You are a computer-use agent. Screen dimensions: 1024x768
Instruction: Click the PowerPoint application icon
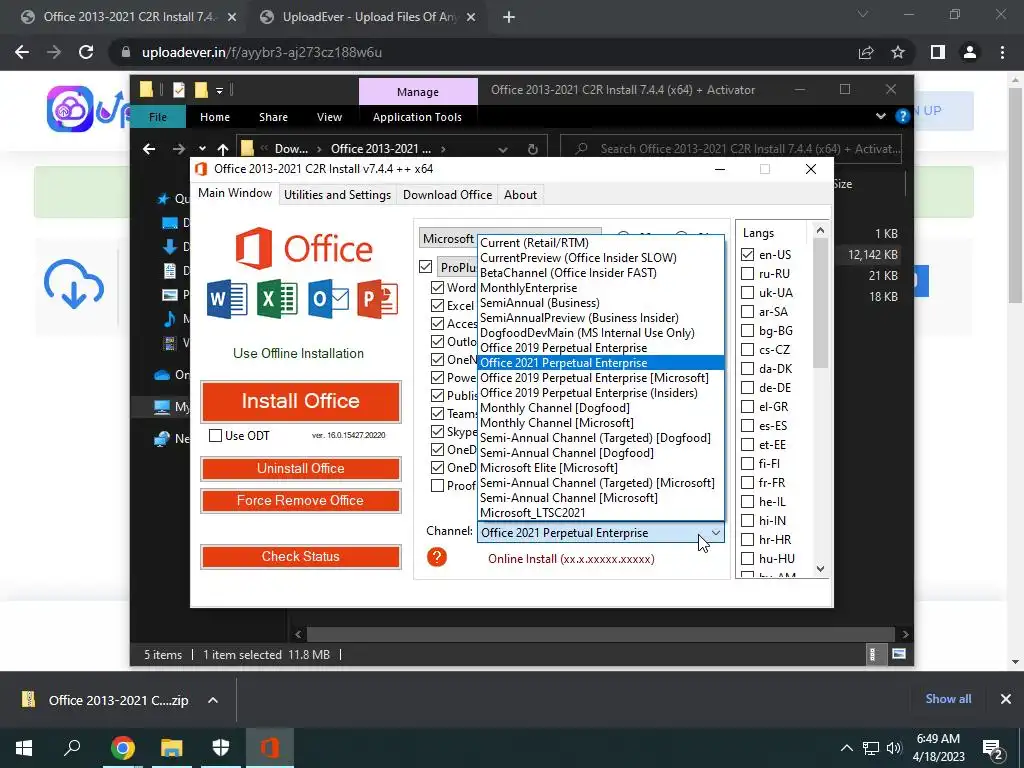coord(377,299)
